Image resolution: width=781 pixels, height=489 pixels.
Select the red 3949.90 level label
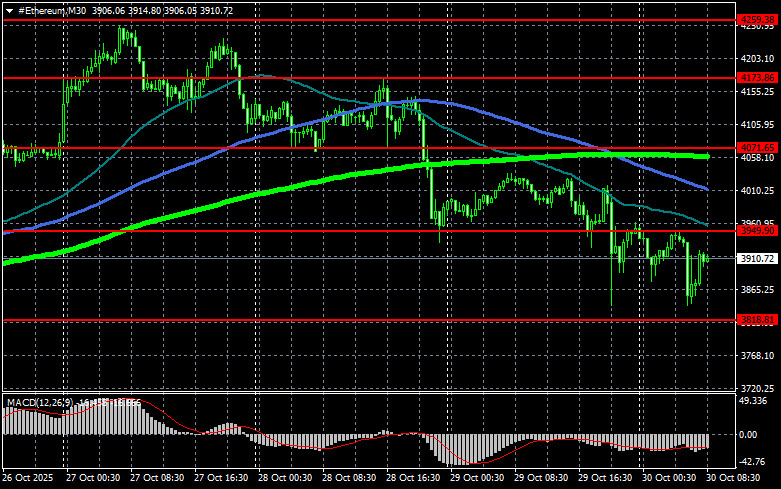(757, 231)
